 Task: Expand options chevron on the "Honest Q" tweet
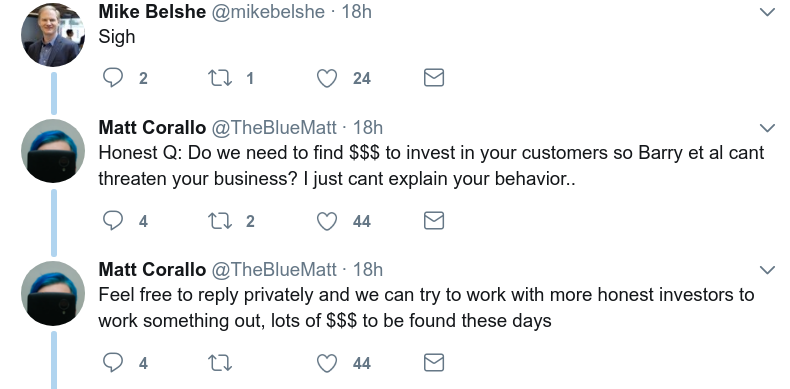[x=767, y=128]
